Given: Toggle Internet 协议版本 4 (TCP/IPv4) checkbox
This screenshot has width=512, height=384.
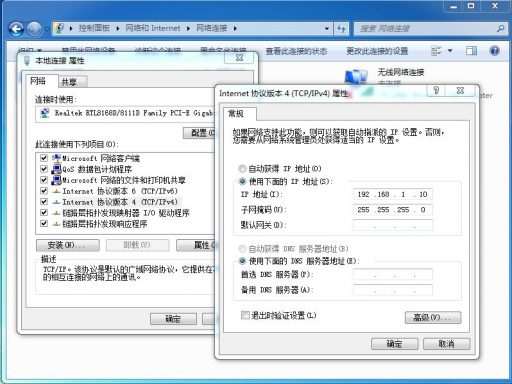Looking at the screenshot, I should click(44, 202).
